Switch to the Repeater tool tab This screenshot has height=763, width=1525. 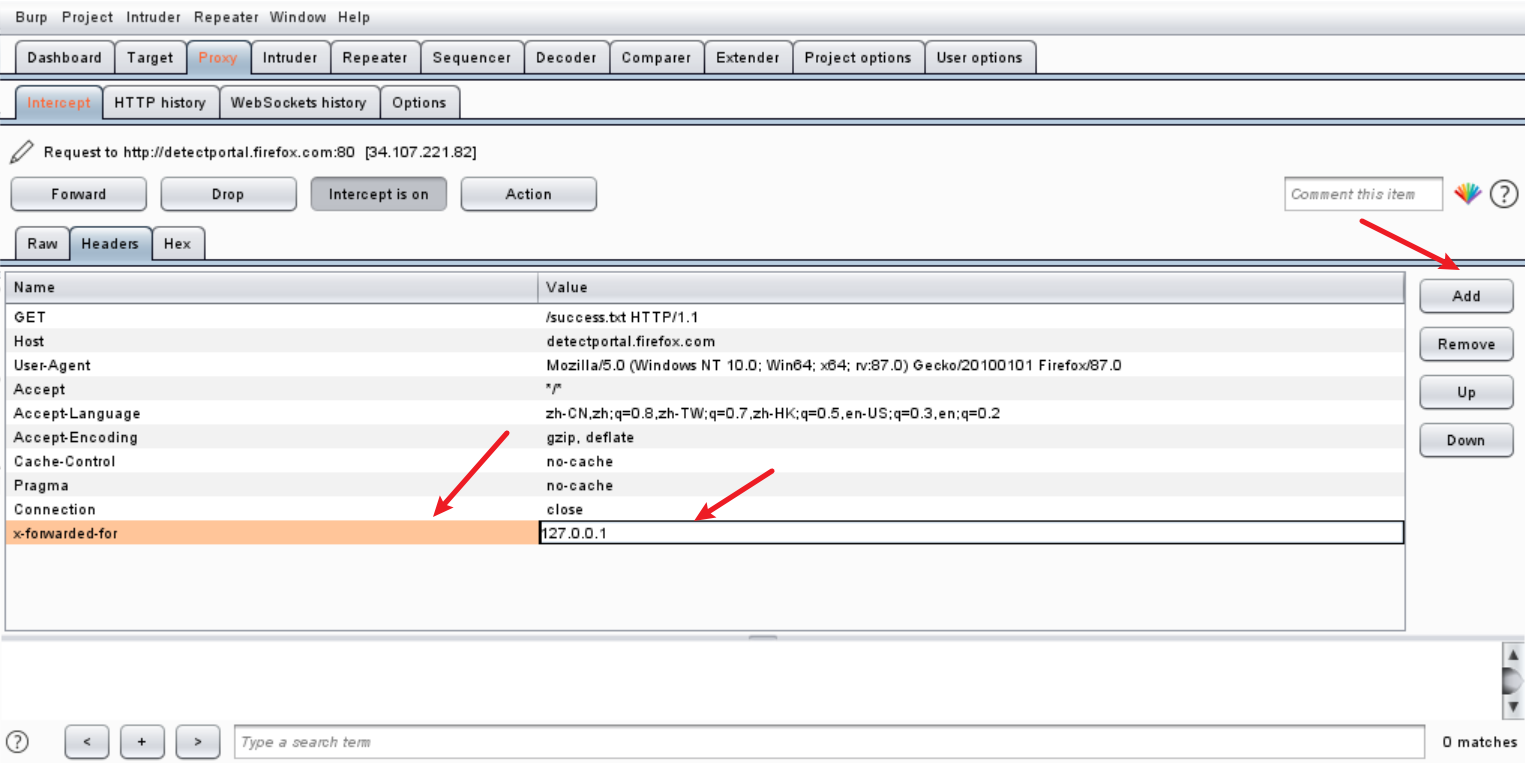(375, 57)
